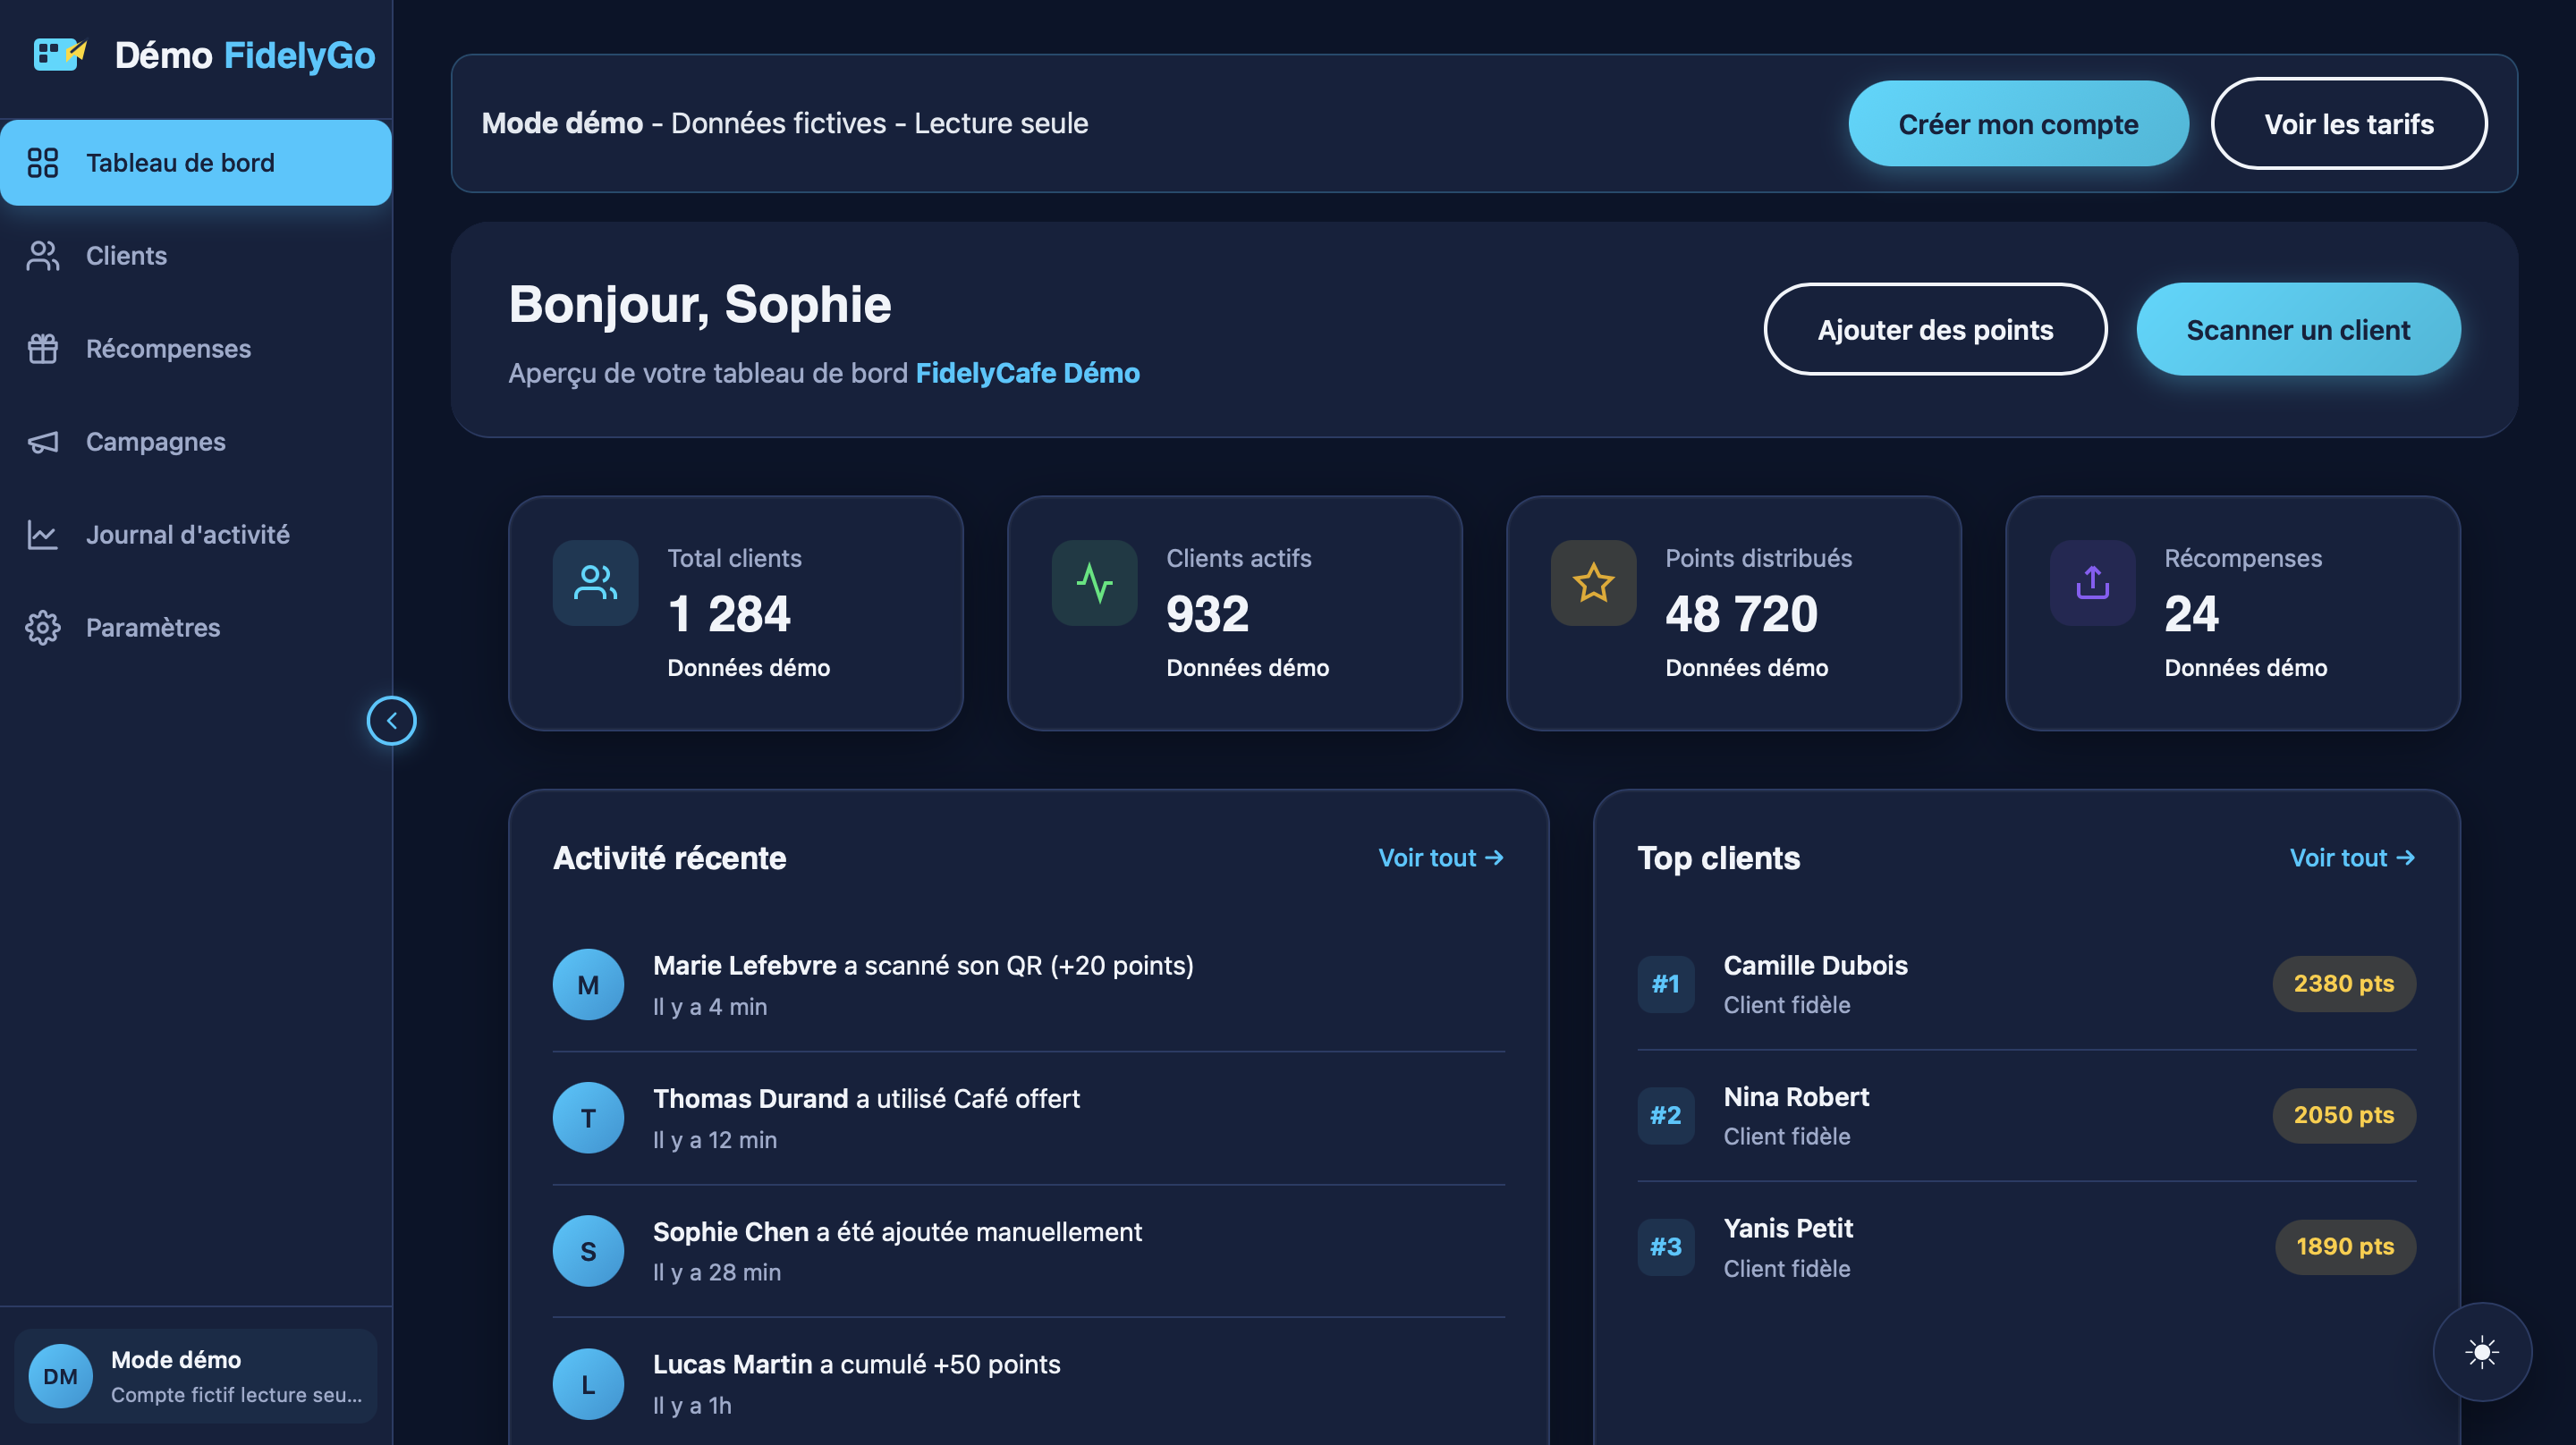This screenshot has width=2576, height=1445.
Task: Click the FidelyCafe Démo link text
Action: (x=1028, y=373)
